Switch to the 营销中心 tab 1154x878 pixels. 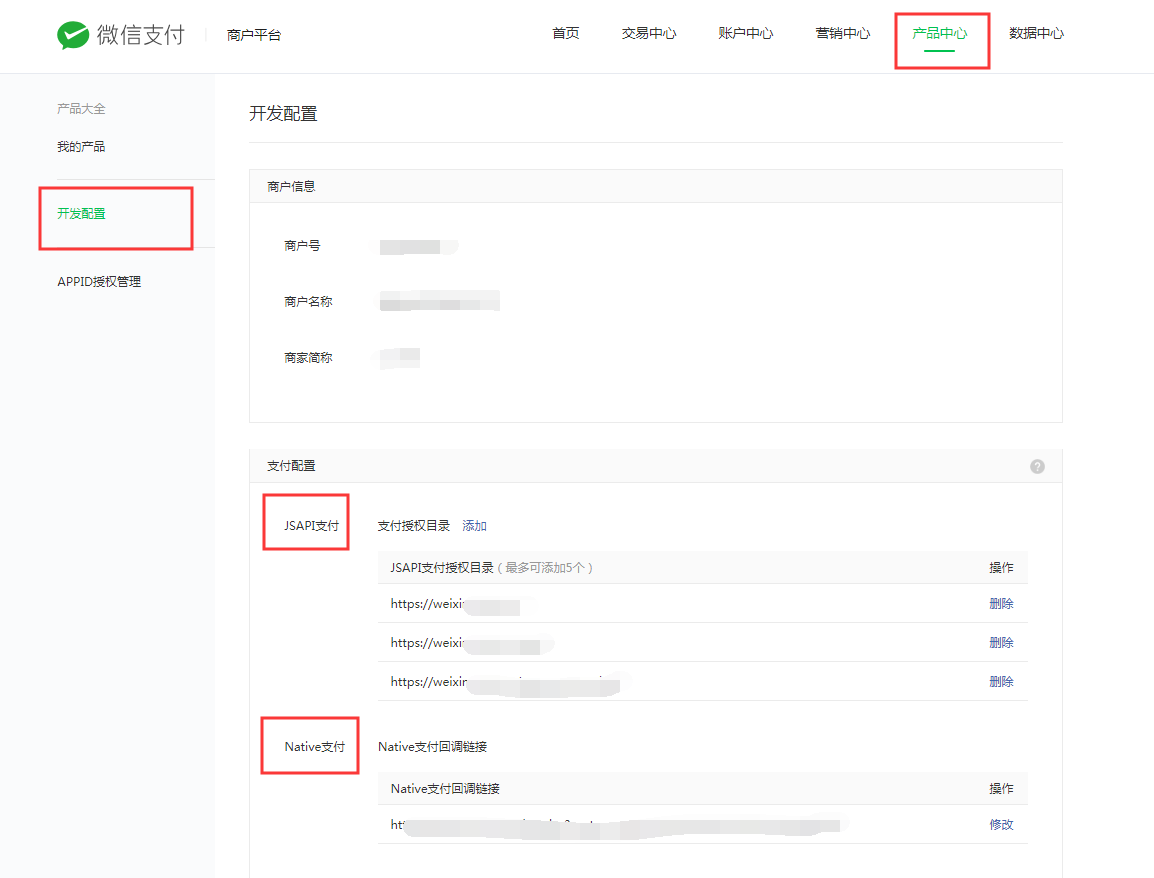(843, 33)
